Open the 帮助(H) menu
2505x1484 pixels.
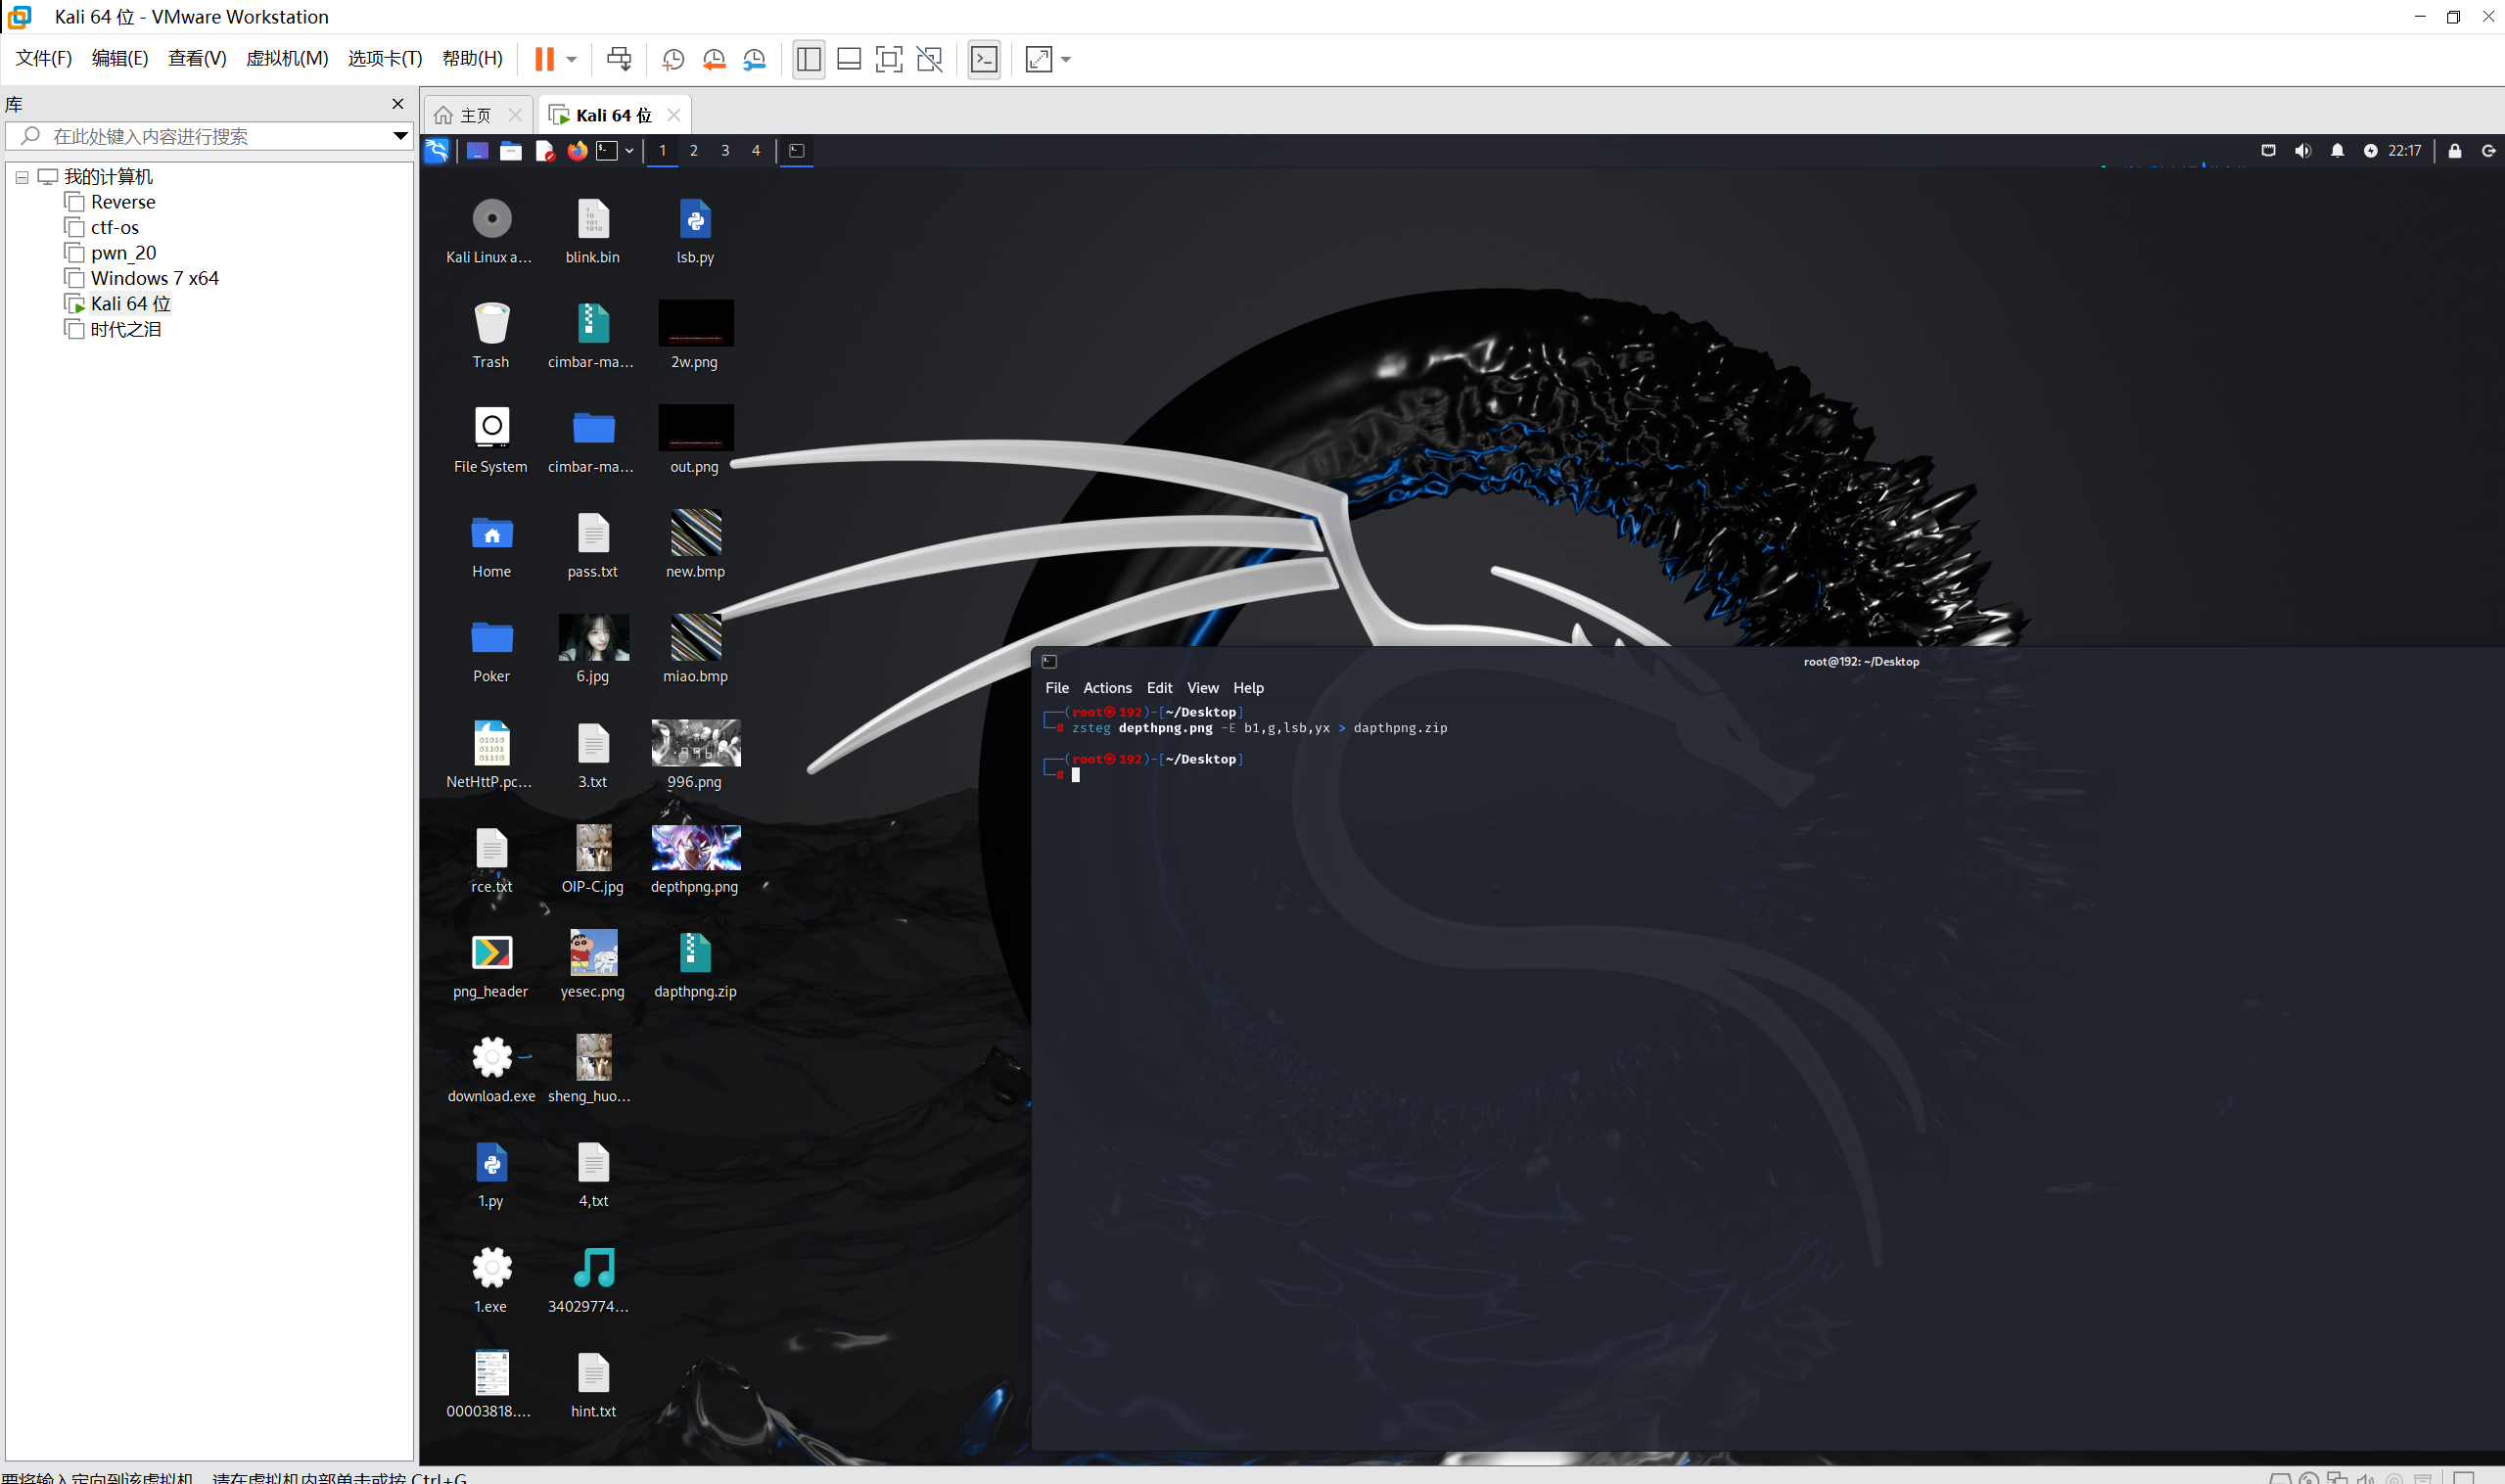point(472,58)
